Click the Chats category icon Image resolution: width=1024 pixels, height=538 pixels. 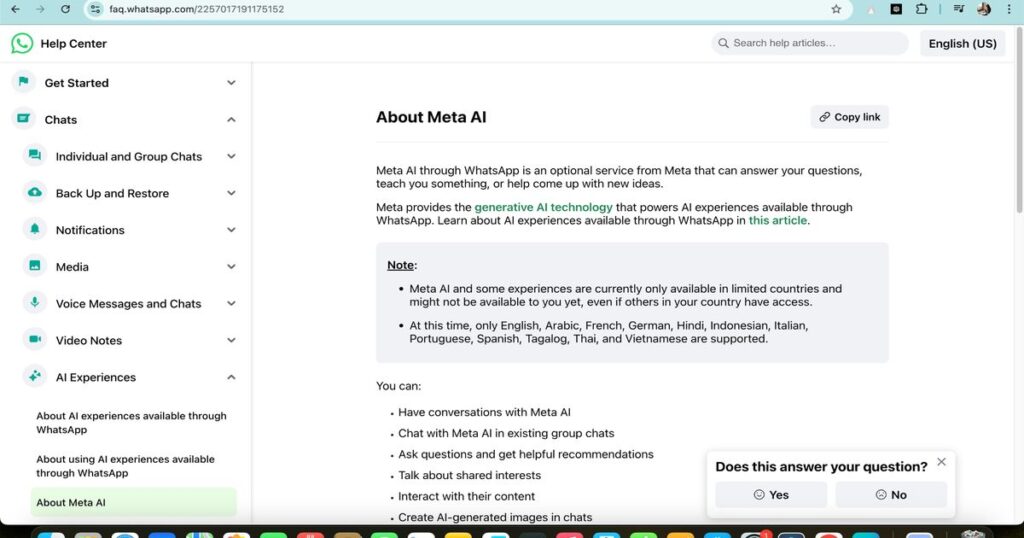coord(24,118)
